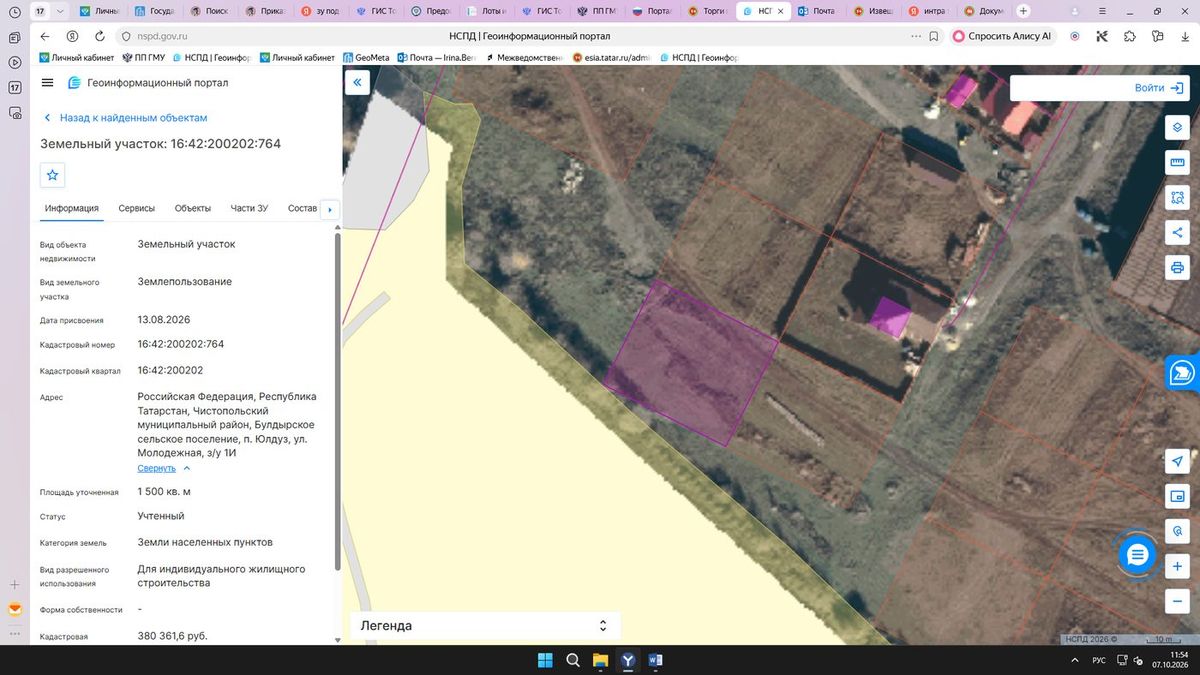Open the map layers tool
1200x675 pixels.
(x=1177, y=128)
